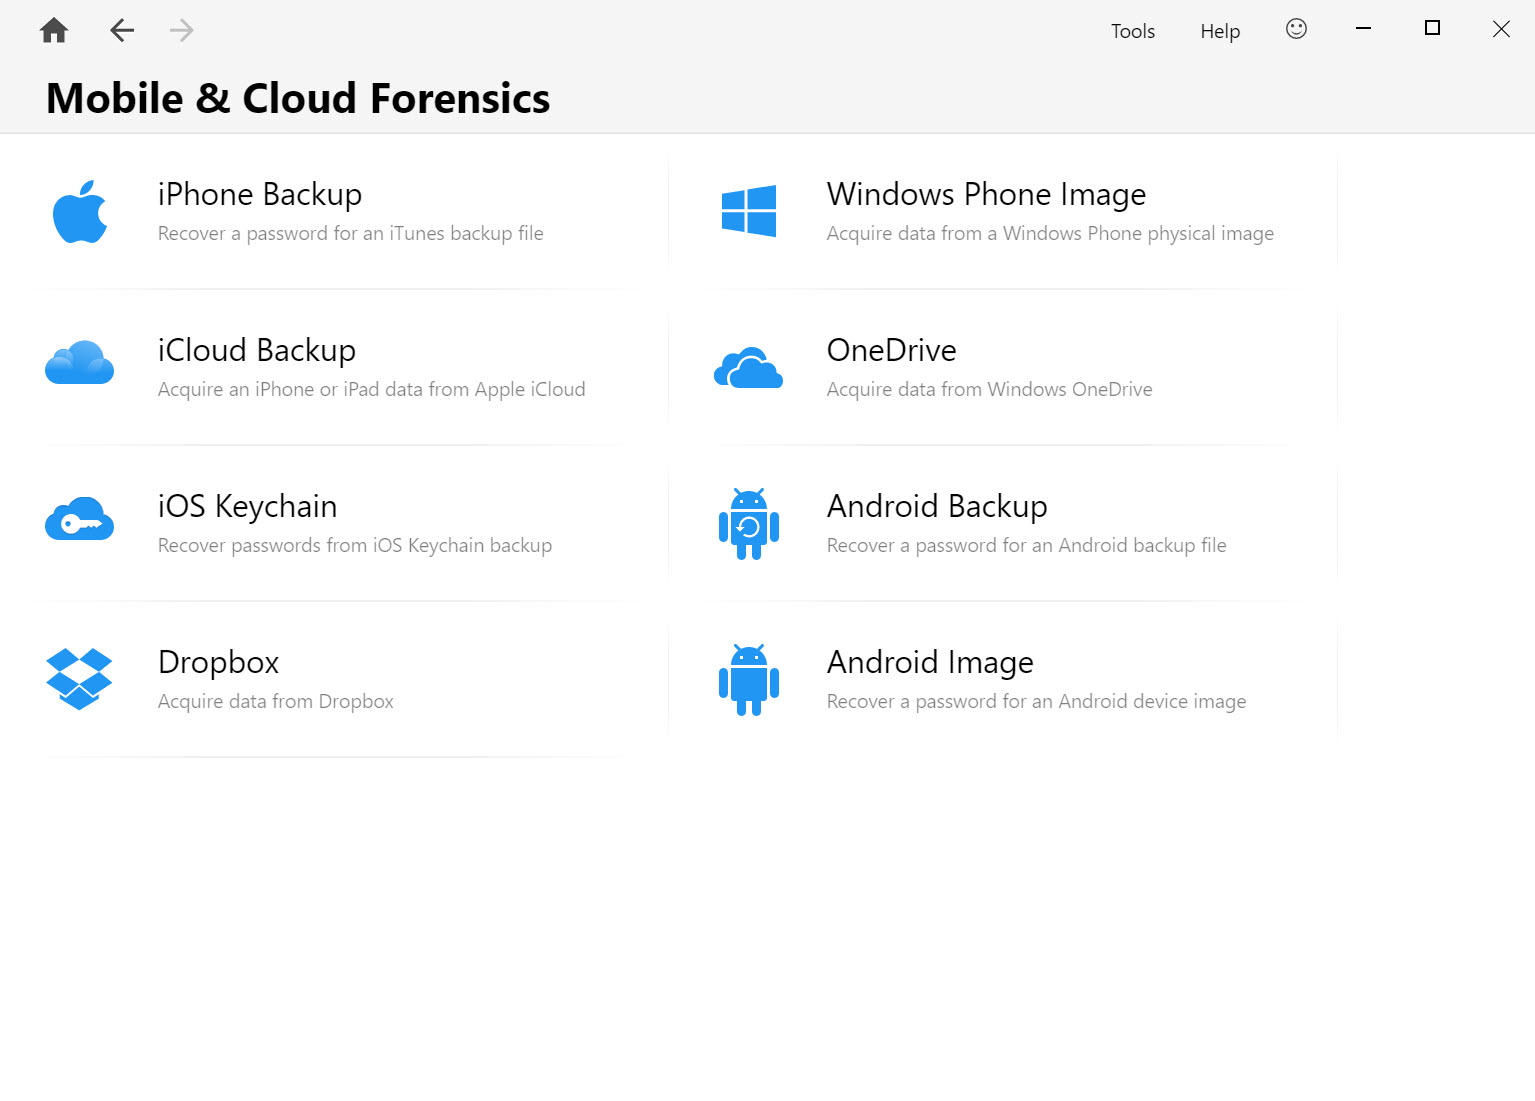Screen dimensions: 1535x1101
Task: Open iCloud Backup title
Action: (x=257, y=350)
